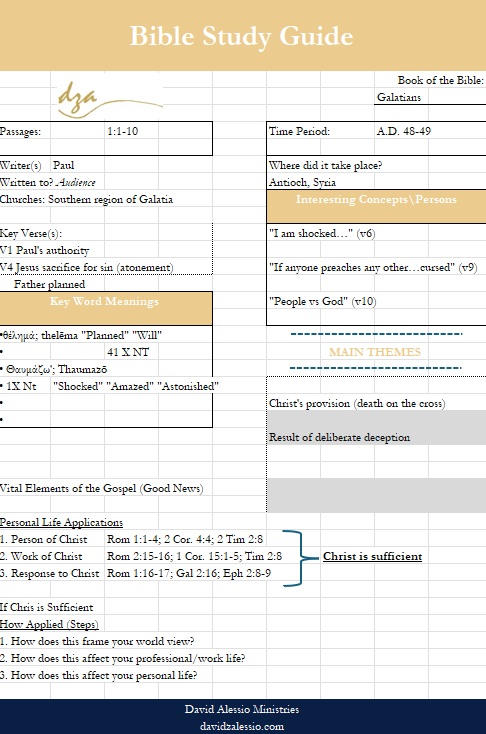Image resolution: width=486 pixels, height=734 pixels.
Task: Open the davidzalessio.com link
Action: (x=242, y=726)
